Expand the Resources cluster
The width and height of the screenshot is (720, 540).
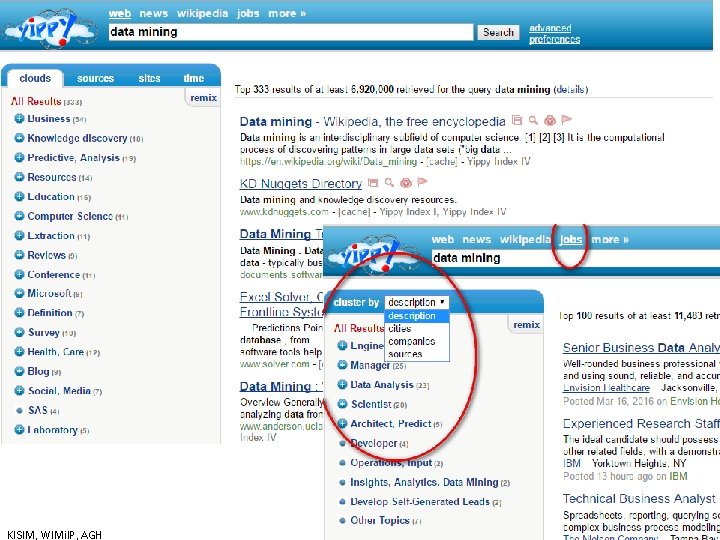tap(19, 177)
